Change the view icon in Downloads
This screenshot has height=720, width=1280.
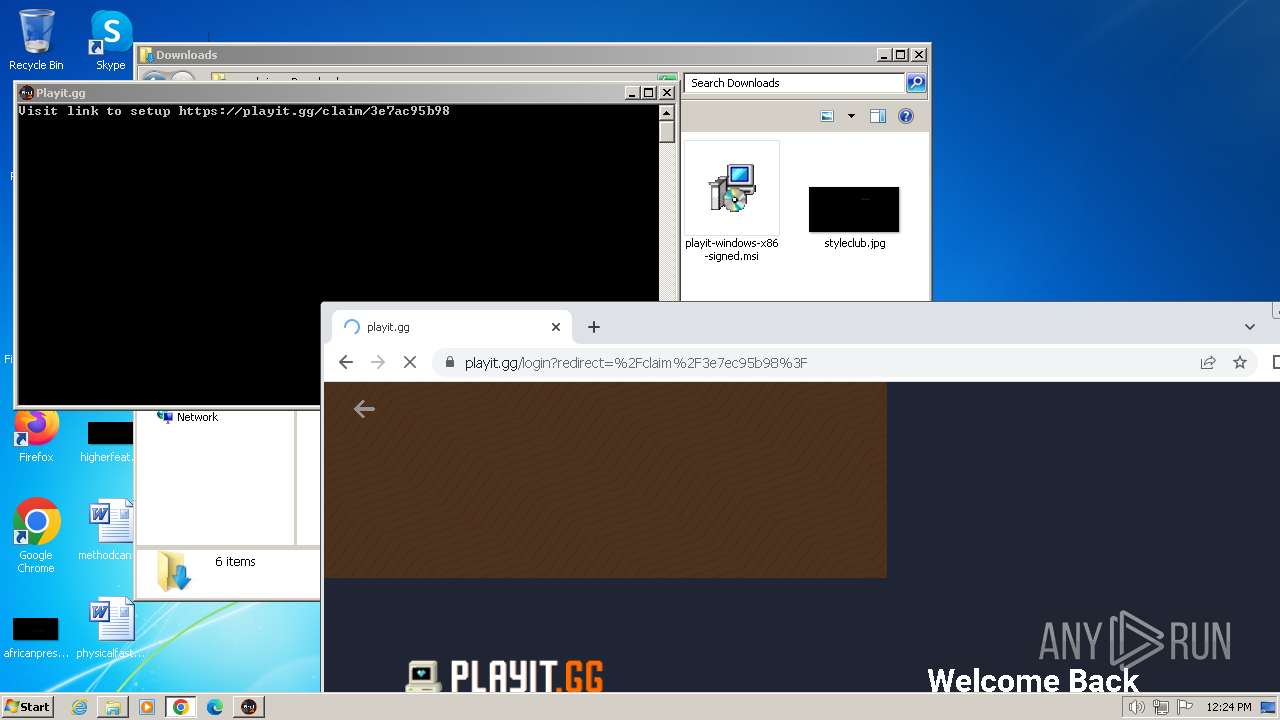[x=827, y=116]
